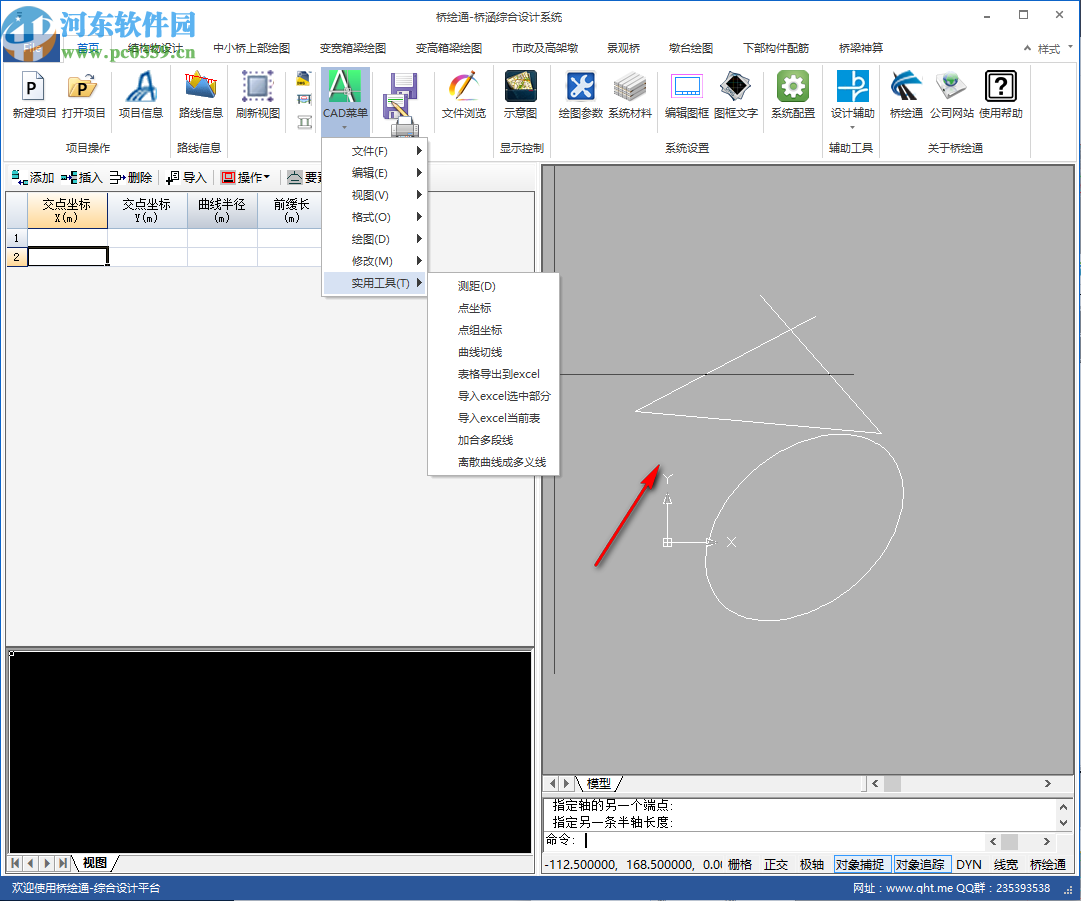The image size is (1081, 901).
Task: Choose 表格导出到excel
Action: pyautogui.click(x=494, y=374)
